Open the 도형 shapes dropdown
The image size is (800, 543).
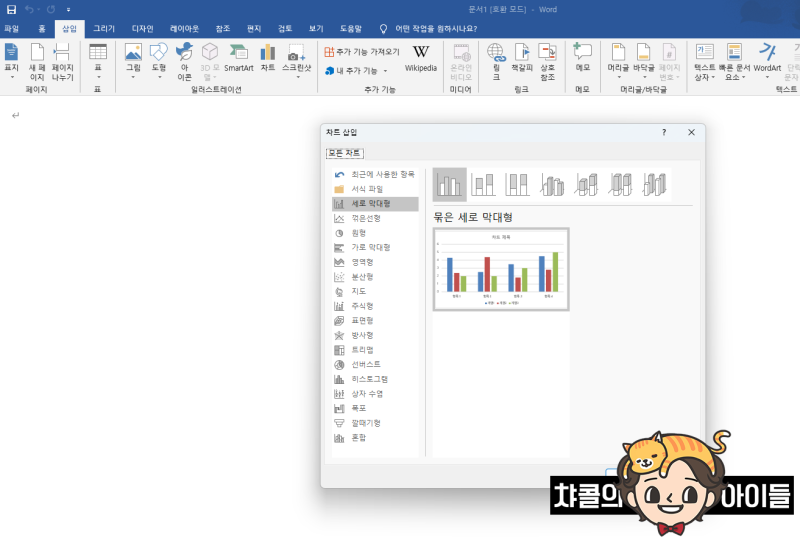(x=159, y=61)
